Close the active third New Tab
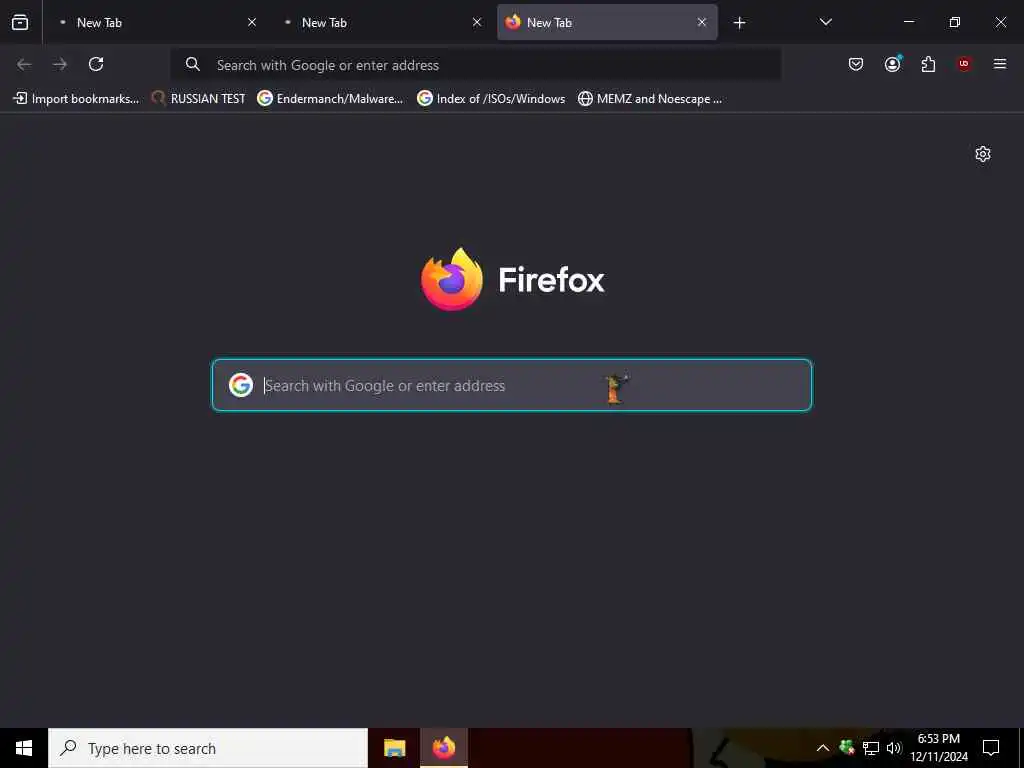 [x=702, y=22]
